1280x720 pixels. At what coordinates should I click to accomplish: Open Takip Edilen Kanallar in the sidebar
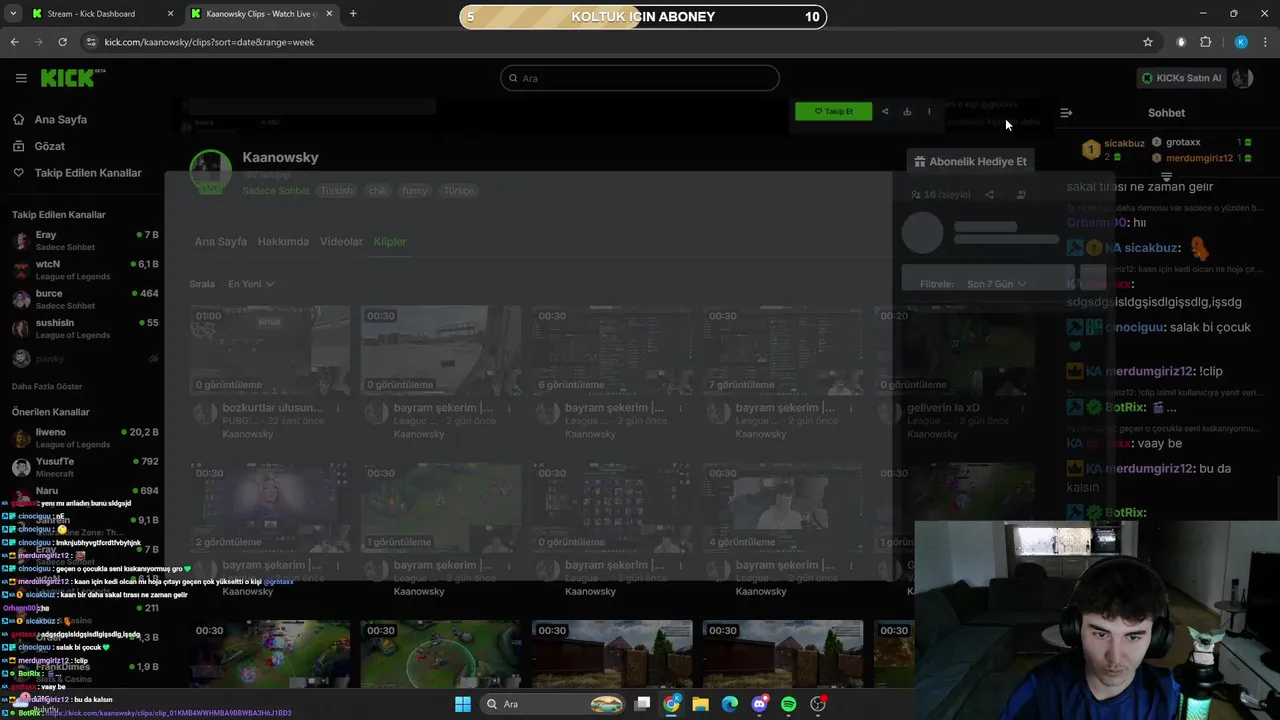(x=78, y=173)
